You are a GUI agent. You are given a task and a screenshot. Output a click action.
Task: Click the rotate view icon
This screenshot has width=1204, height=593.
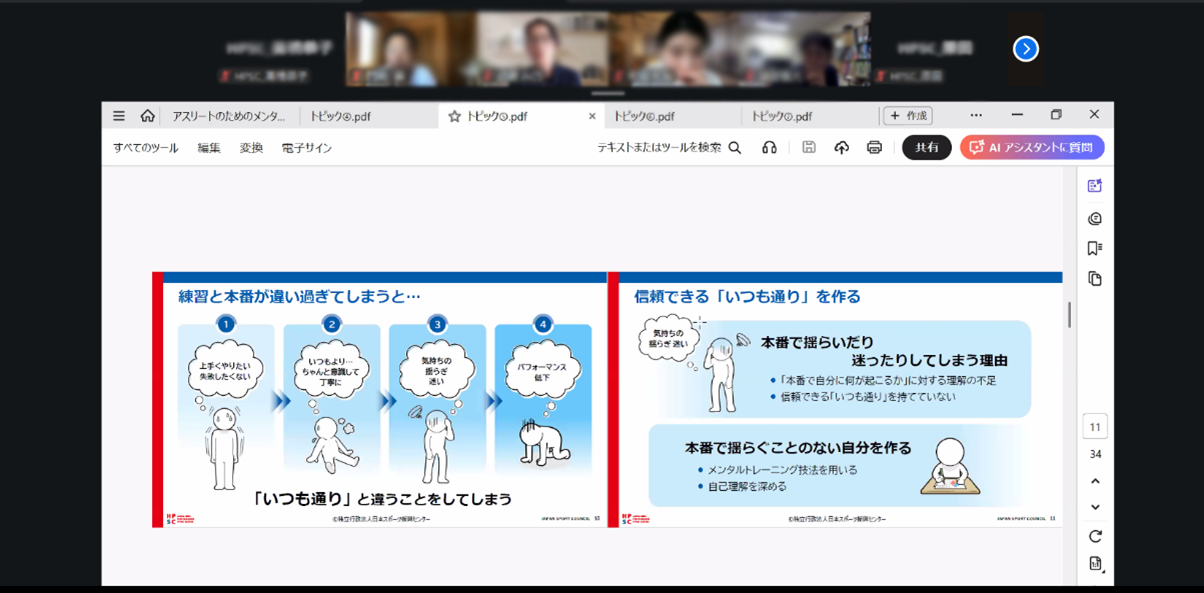click(x=1095, y=537)
